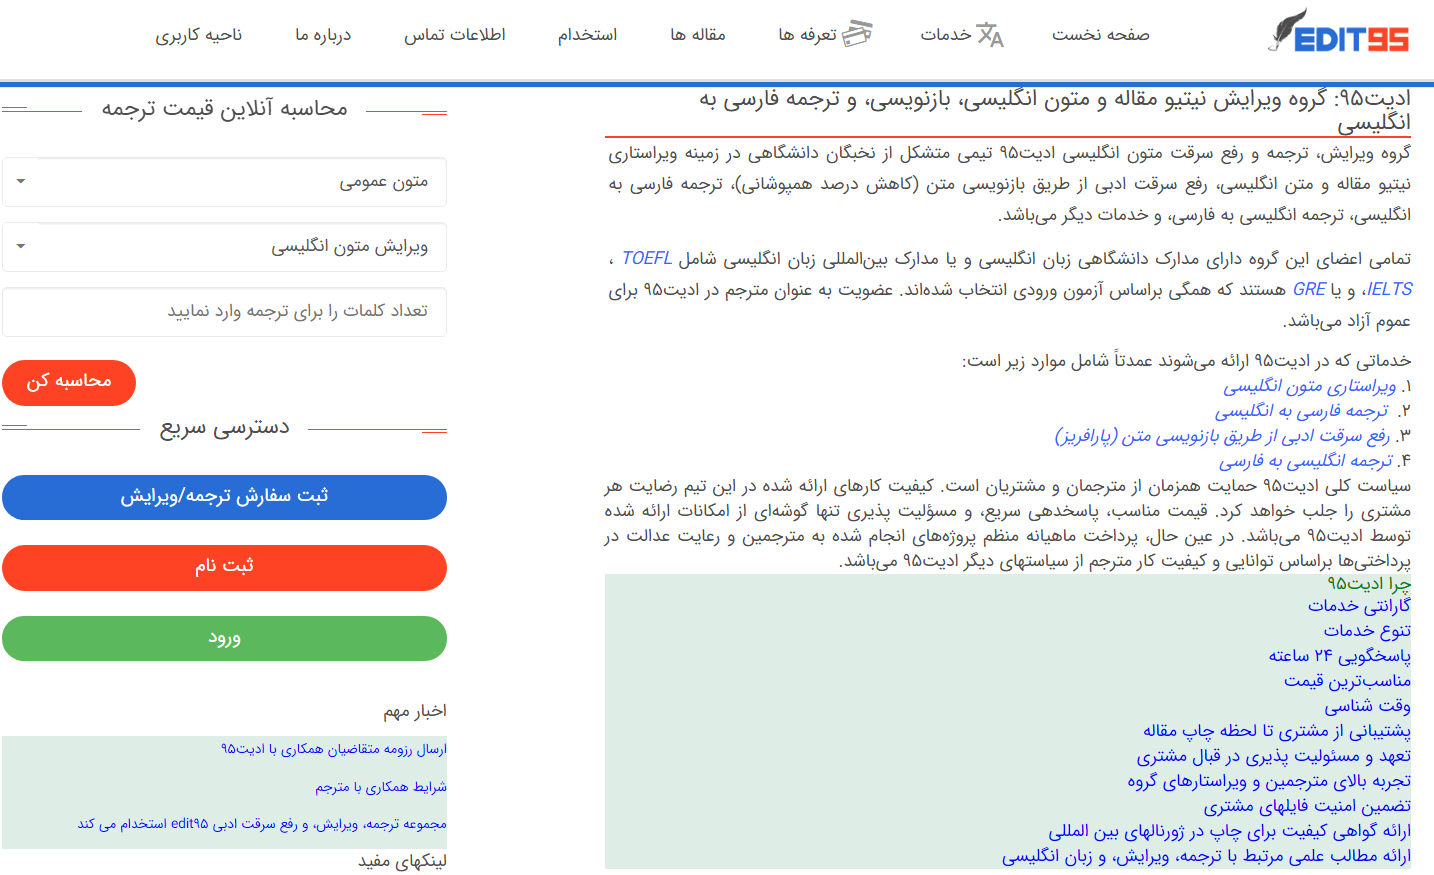
Task: Open the IELTS link
Action: click(1389, 289)
